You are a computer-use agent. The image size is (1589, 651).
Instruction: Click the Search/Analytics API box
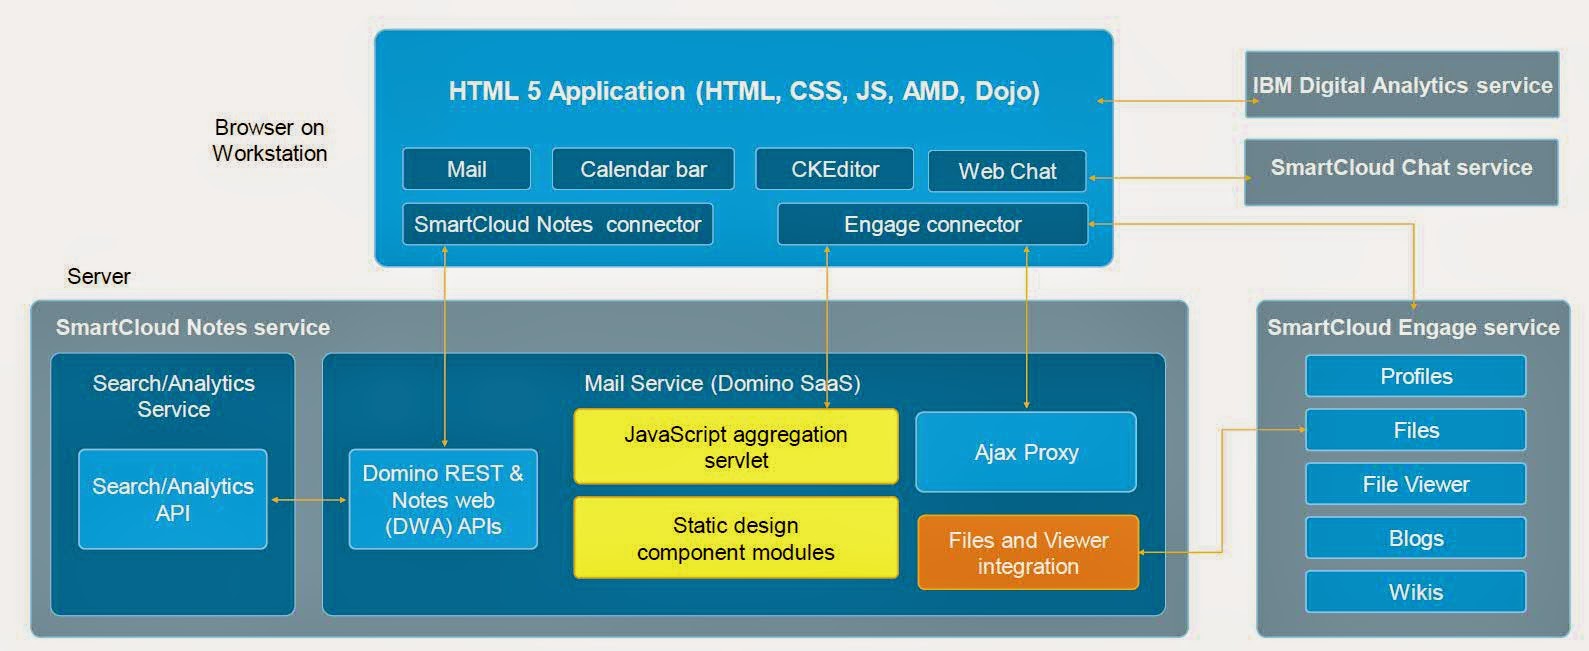click(x=173, y=499)
